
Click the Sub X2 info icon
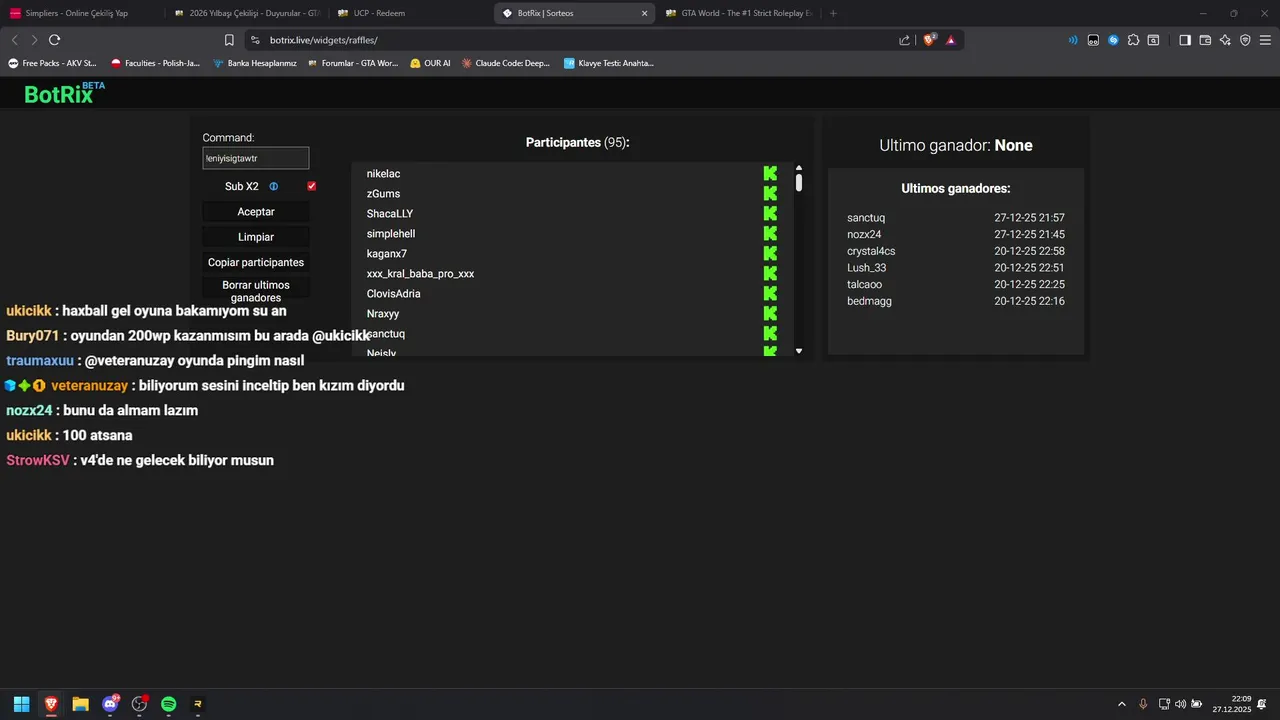[x=274, y=187]
